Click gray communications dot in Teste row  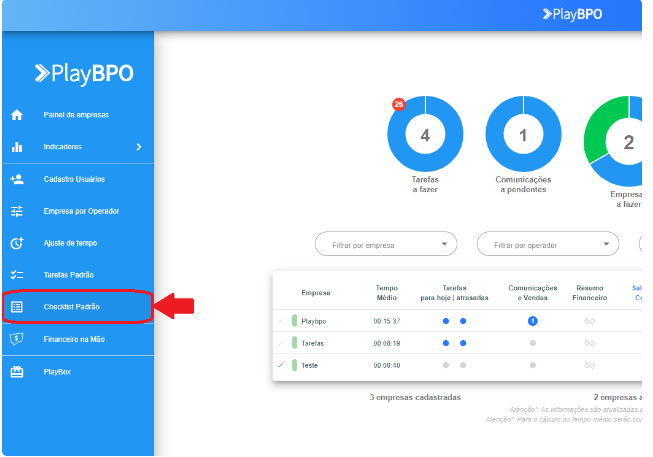pos(533,365)
